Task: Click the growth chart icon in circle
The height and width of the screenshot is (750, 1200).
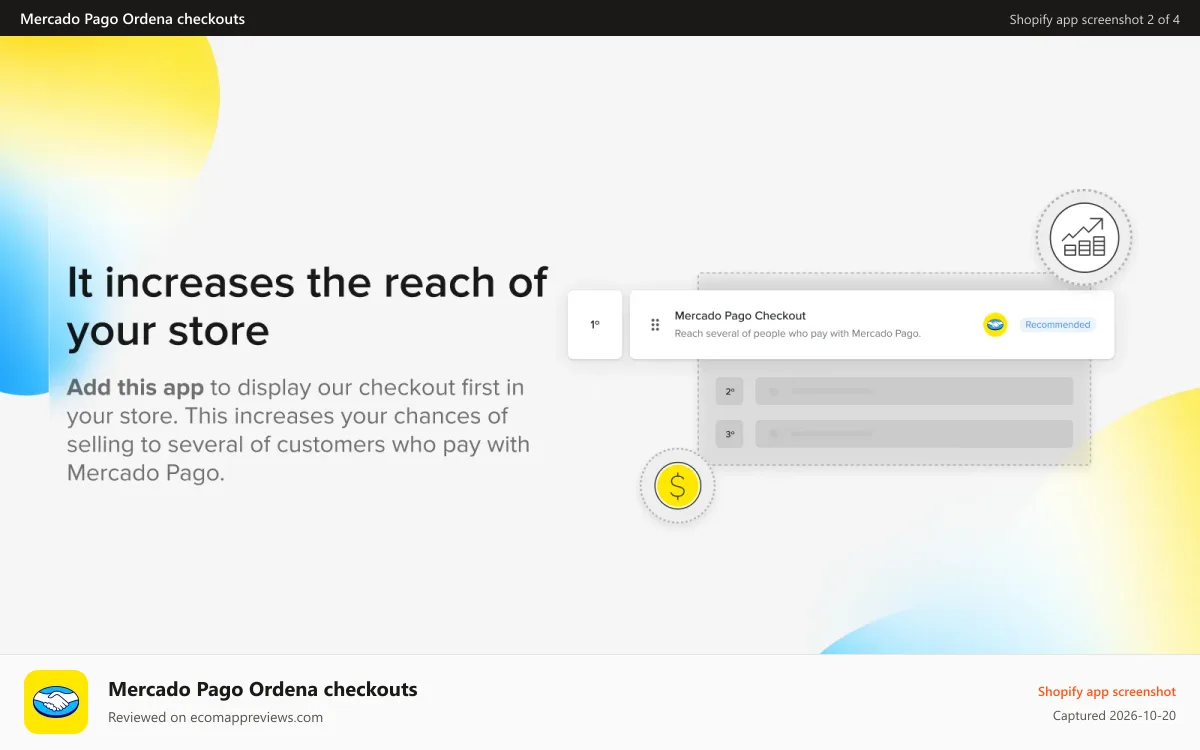Action: point(1084,239)
